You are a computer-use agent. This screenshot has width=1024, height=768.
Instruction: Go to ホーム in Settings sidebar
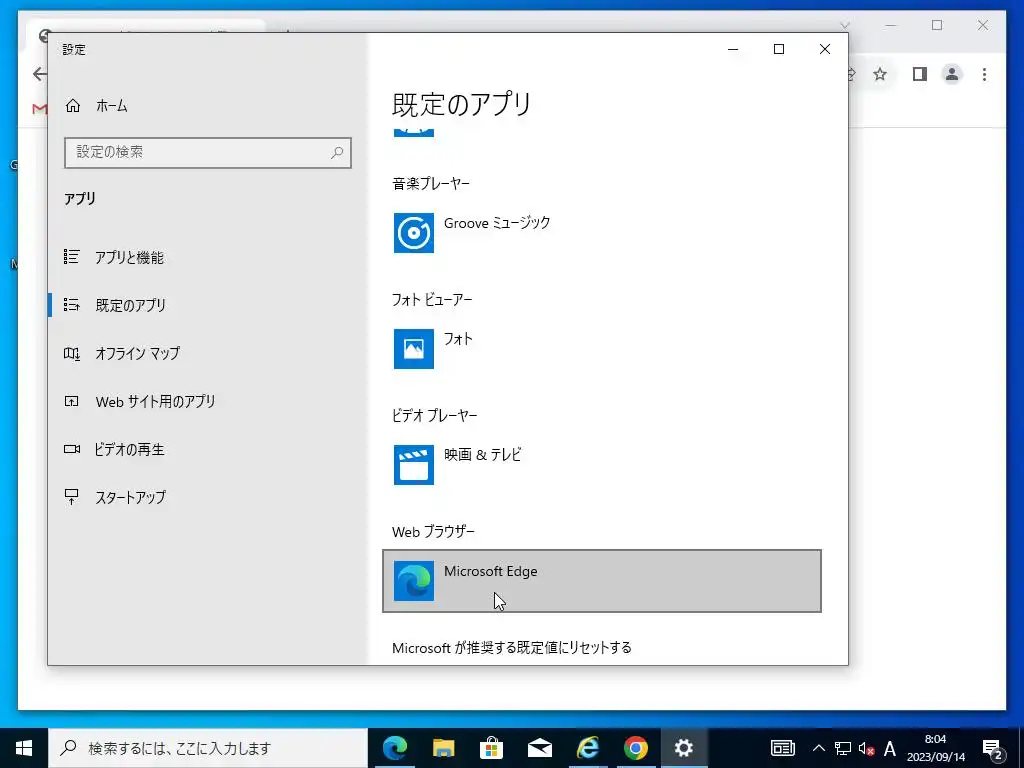tap(208, 105)
